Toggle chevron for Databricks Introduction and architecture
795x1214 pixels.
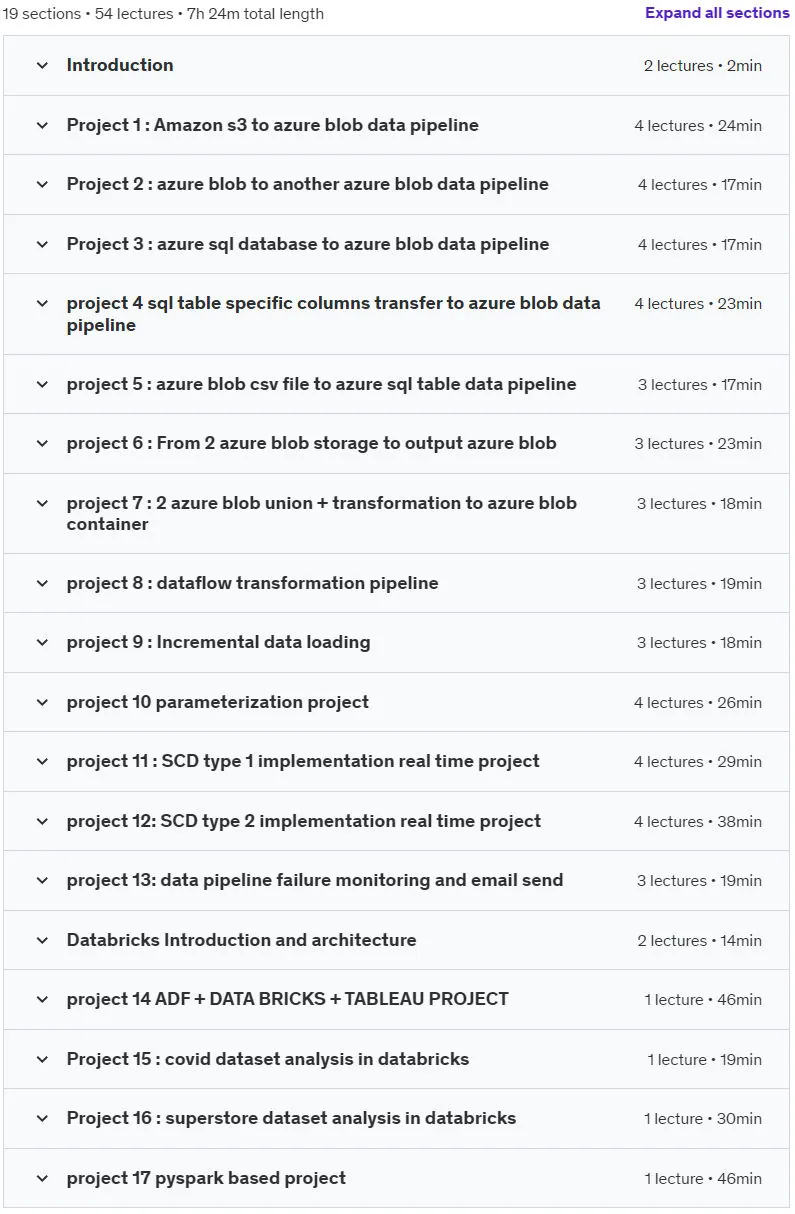tap(42, 940)
